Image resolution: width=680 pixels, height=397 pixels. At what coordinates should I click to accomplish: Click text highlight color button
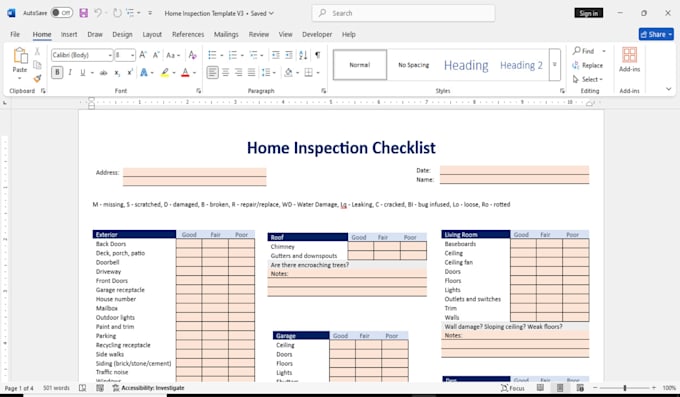pyautogui.click(x=165, y=72)
